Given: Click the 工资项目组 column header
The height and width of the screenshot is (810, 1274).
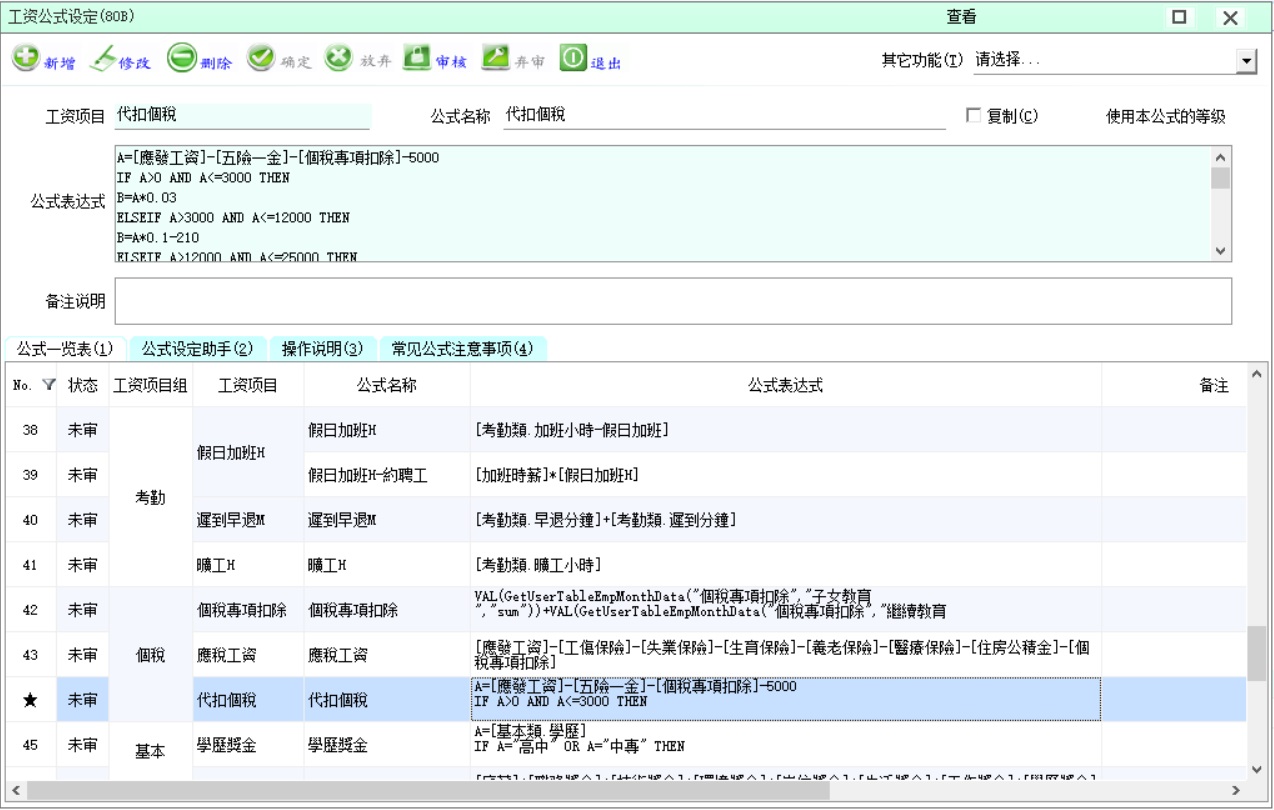Looking at the screenshot, I should [150, 385].
